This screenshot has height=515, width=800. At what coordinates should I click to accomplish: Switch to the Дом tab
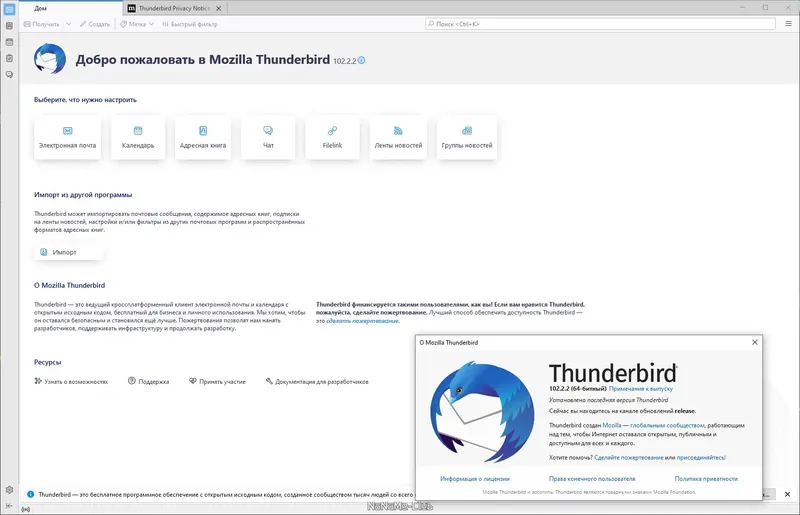point(70,8)
